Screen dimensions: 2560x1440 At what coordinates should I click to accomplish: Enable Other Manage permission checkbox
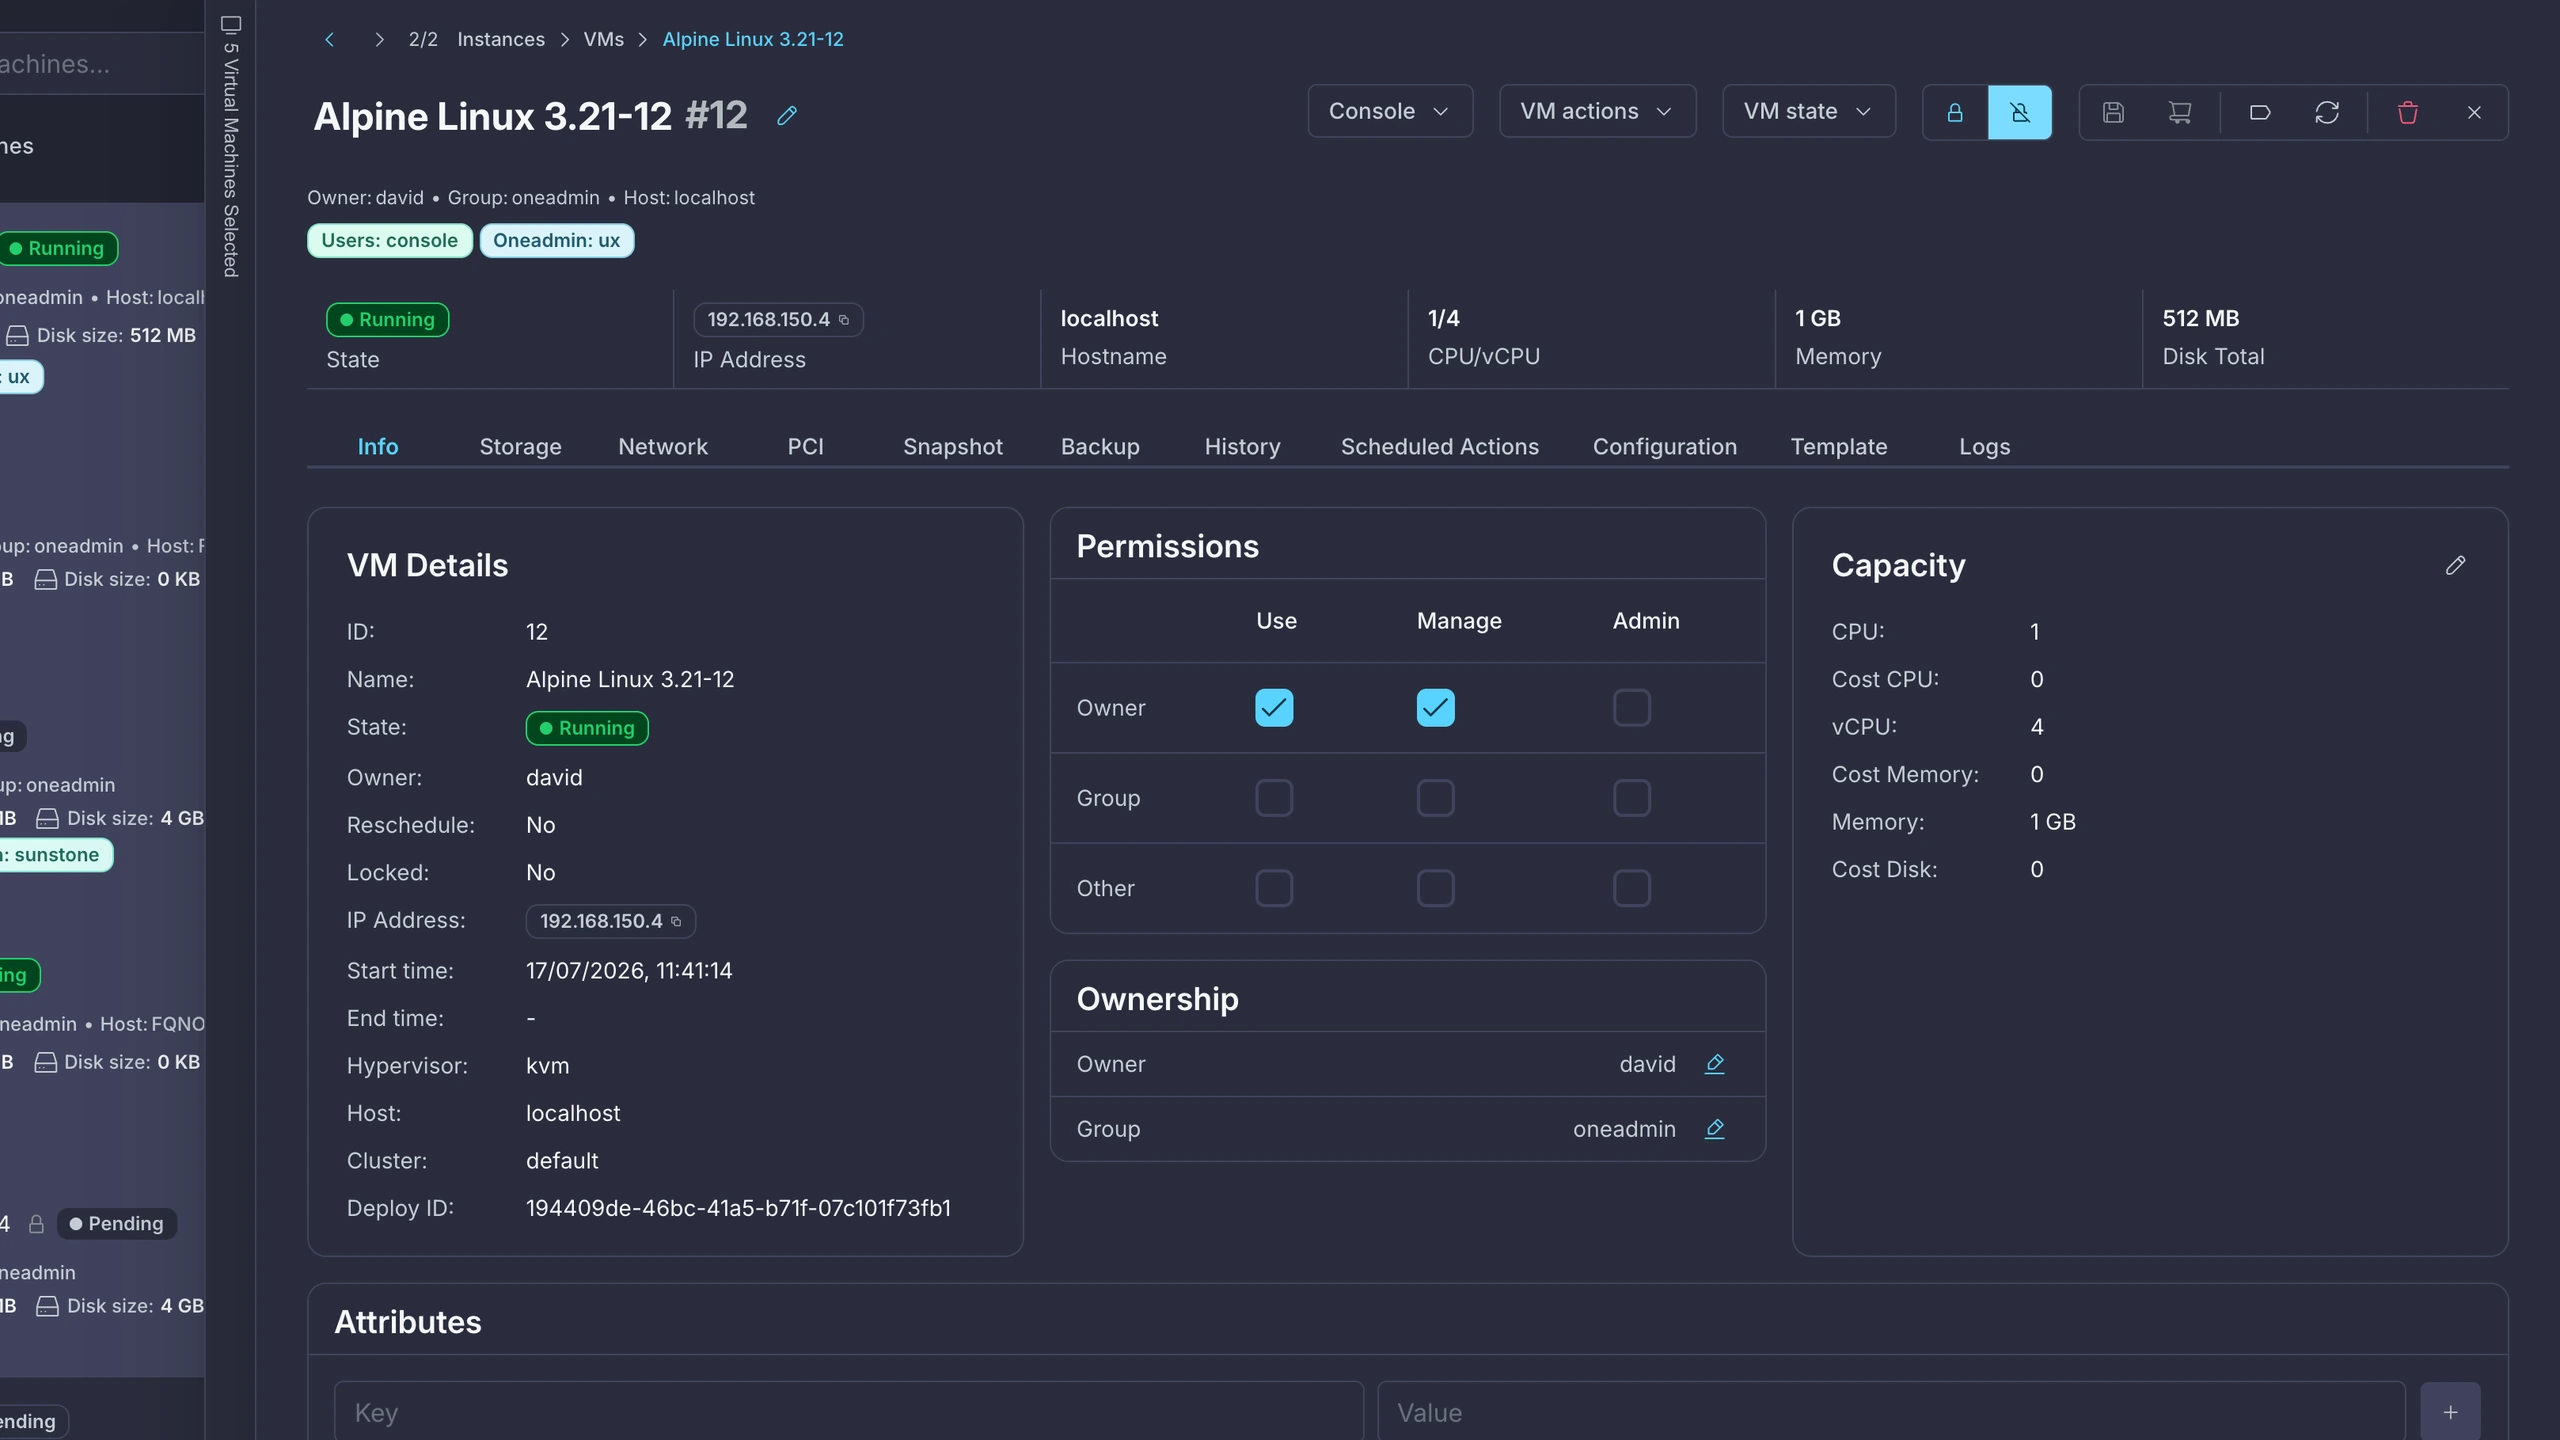[1435, 888]
